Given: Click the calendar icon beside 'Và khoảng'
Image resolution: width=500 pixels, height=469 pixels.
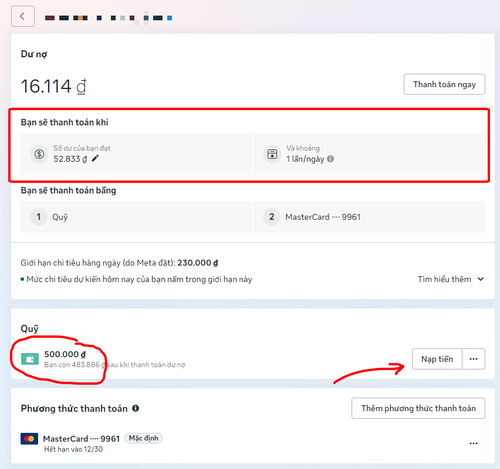Looking at the screenshot, I should (272, 154).
